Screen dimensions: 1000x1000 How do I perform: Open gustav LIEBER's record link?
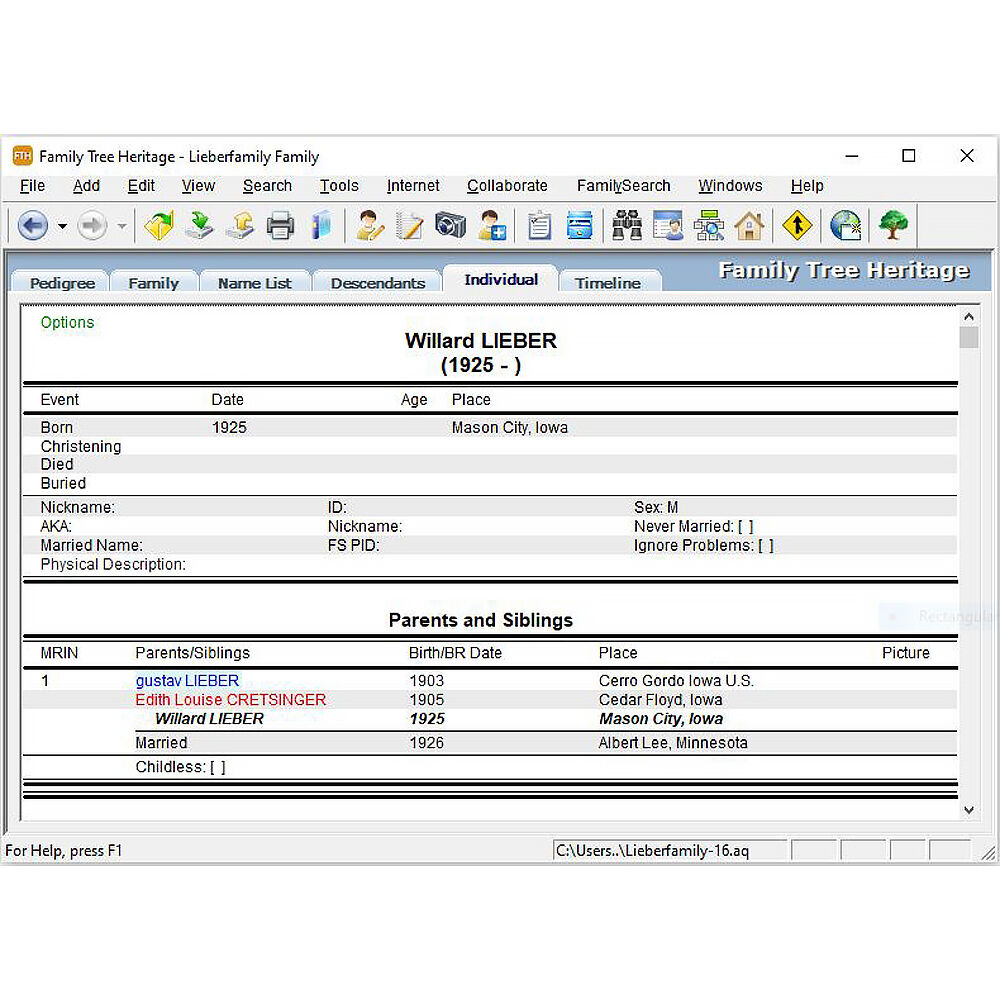(187, 680)
